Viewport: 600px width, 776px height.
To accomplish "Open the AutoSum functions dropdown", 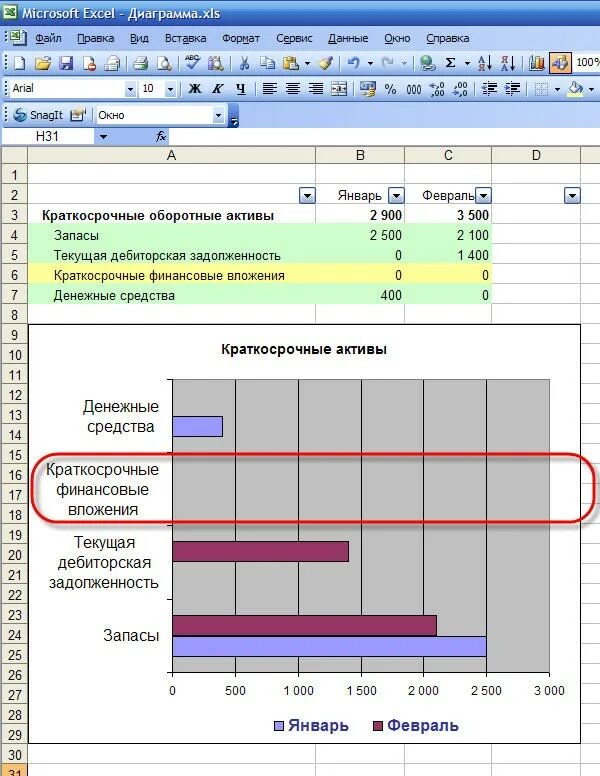I will pos(467,63).
